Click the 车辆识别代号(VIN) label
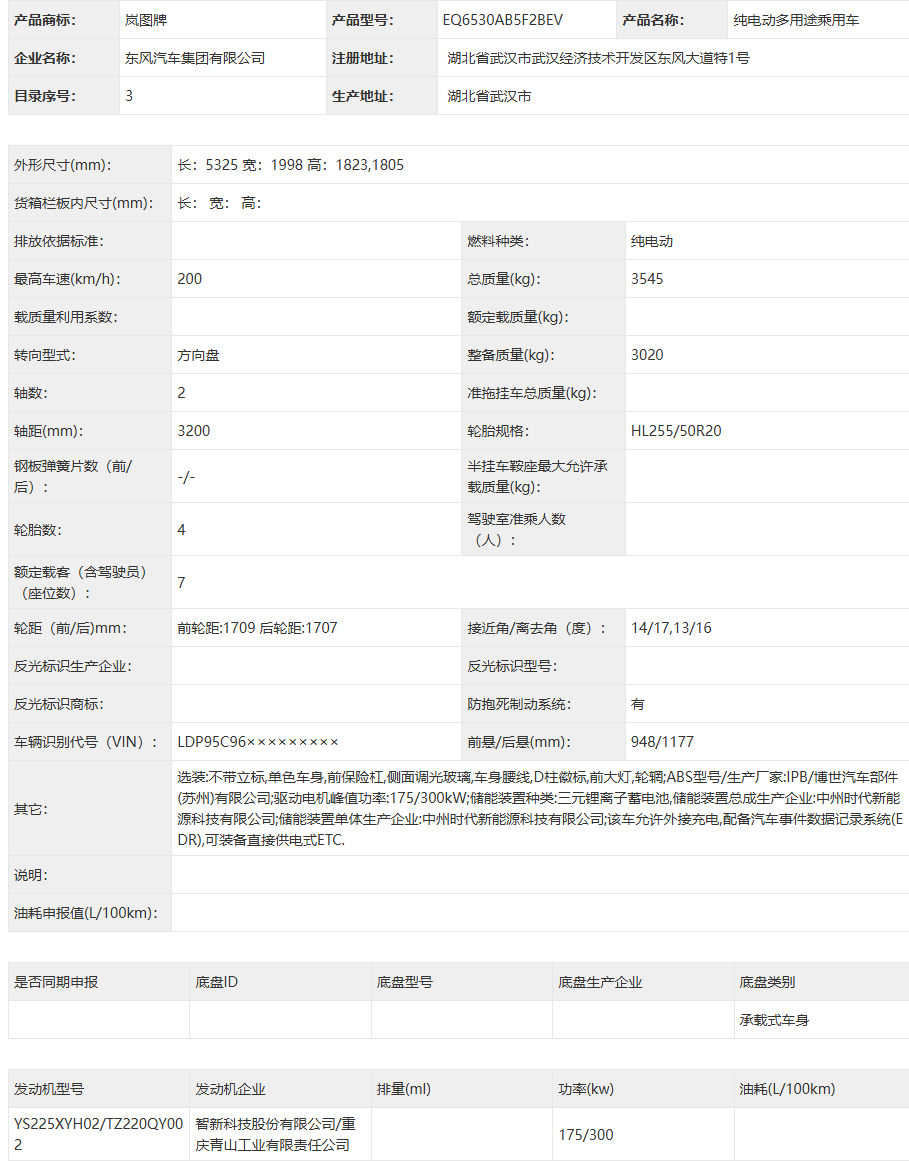 85,742
